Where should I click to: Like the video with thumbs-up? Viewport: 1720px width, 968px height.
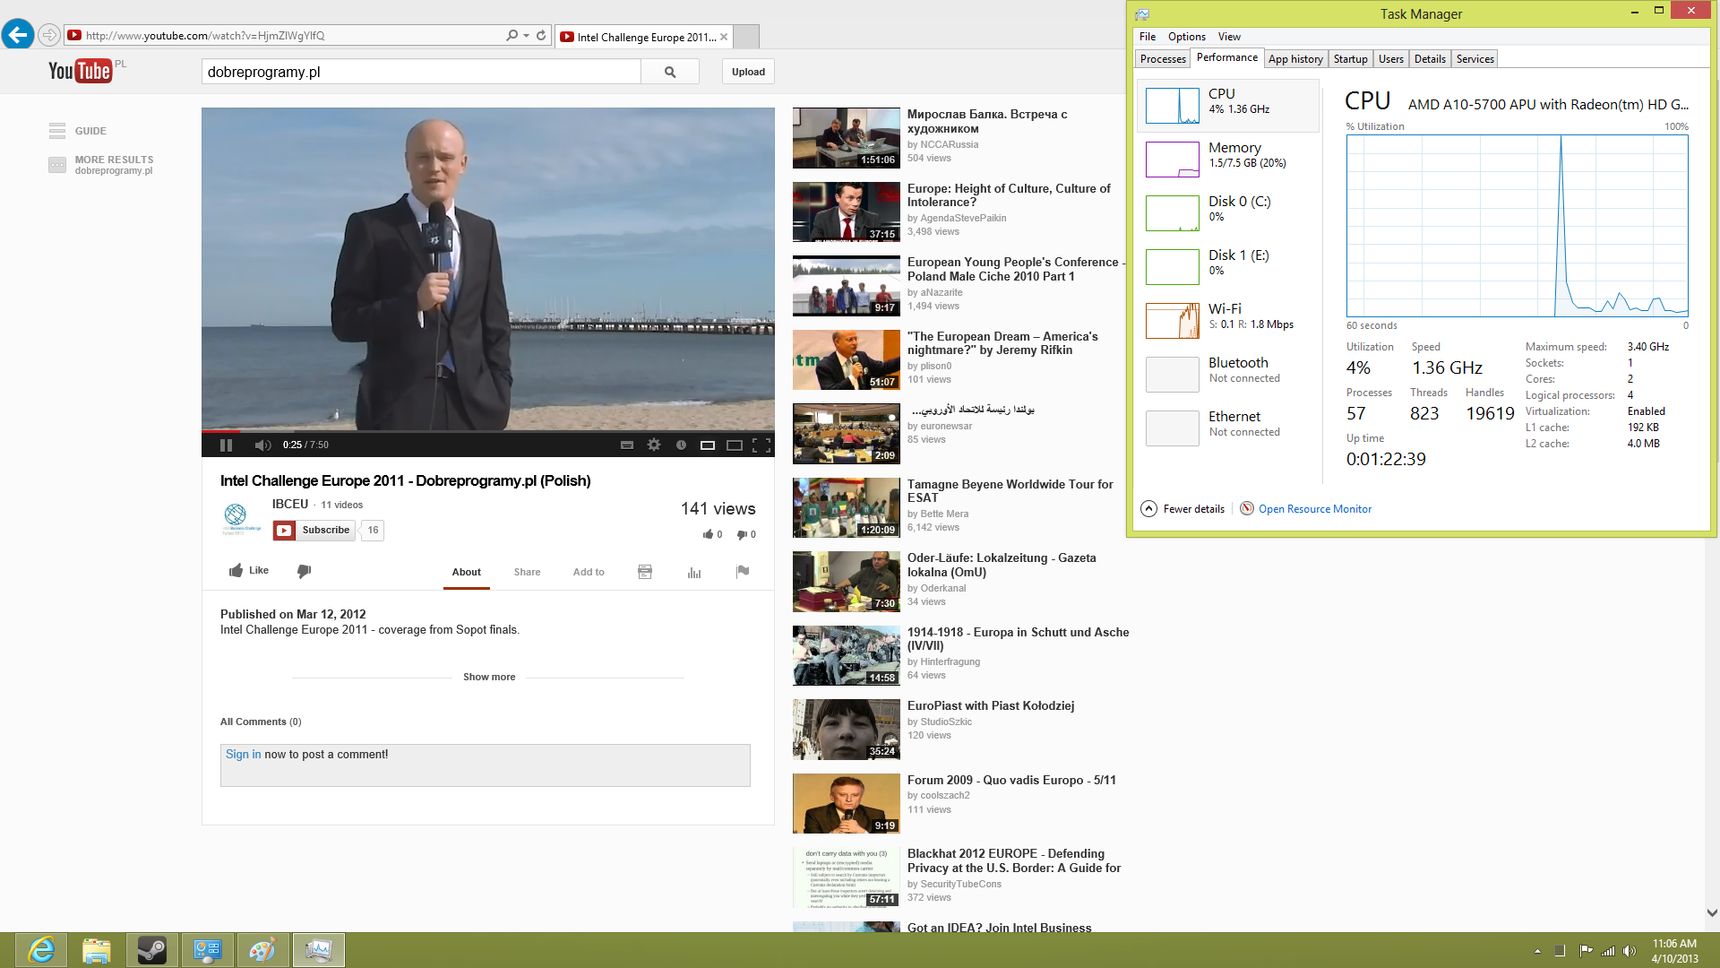click(x=249, y=571)
